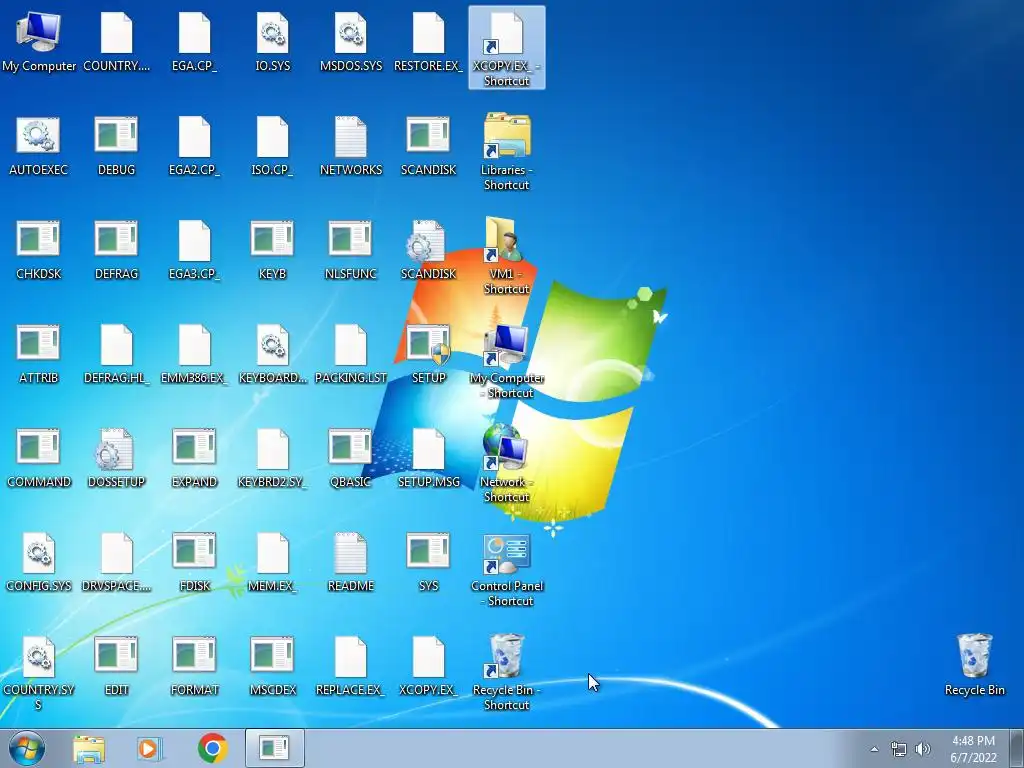
Task: Open the Windows Start menu orb
Action: (x=27, y=748)
